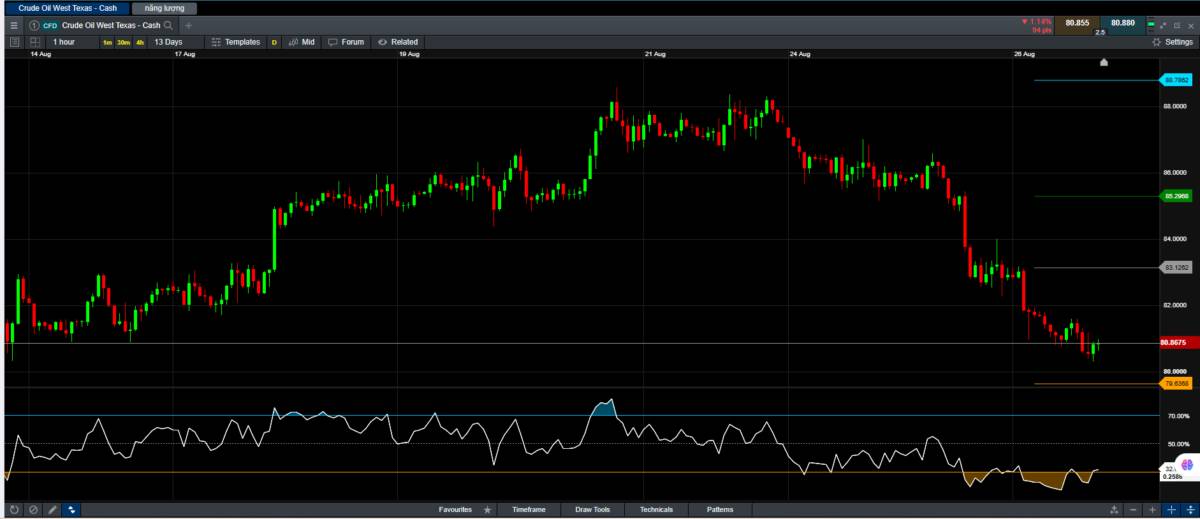Click the 80.855 sell price button

(x=1077, y=23)
